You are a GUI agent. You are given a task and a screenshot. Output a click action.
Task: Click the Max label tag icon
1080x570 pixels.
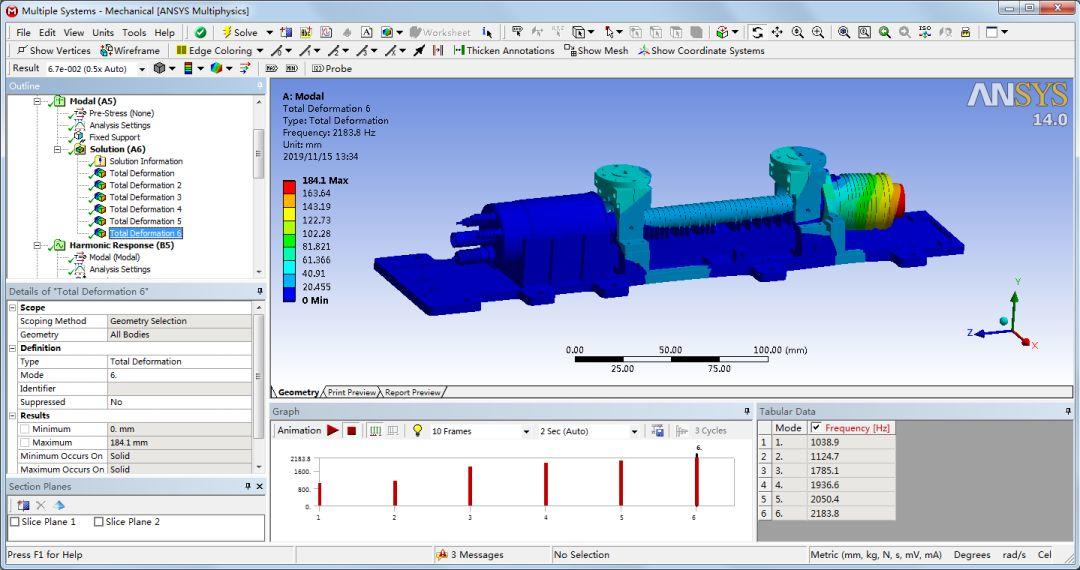pos(272,68)
